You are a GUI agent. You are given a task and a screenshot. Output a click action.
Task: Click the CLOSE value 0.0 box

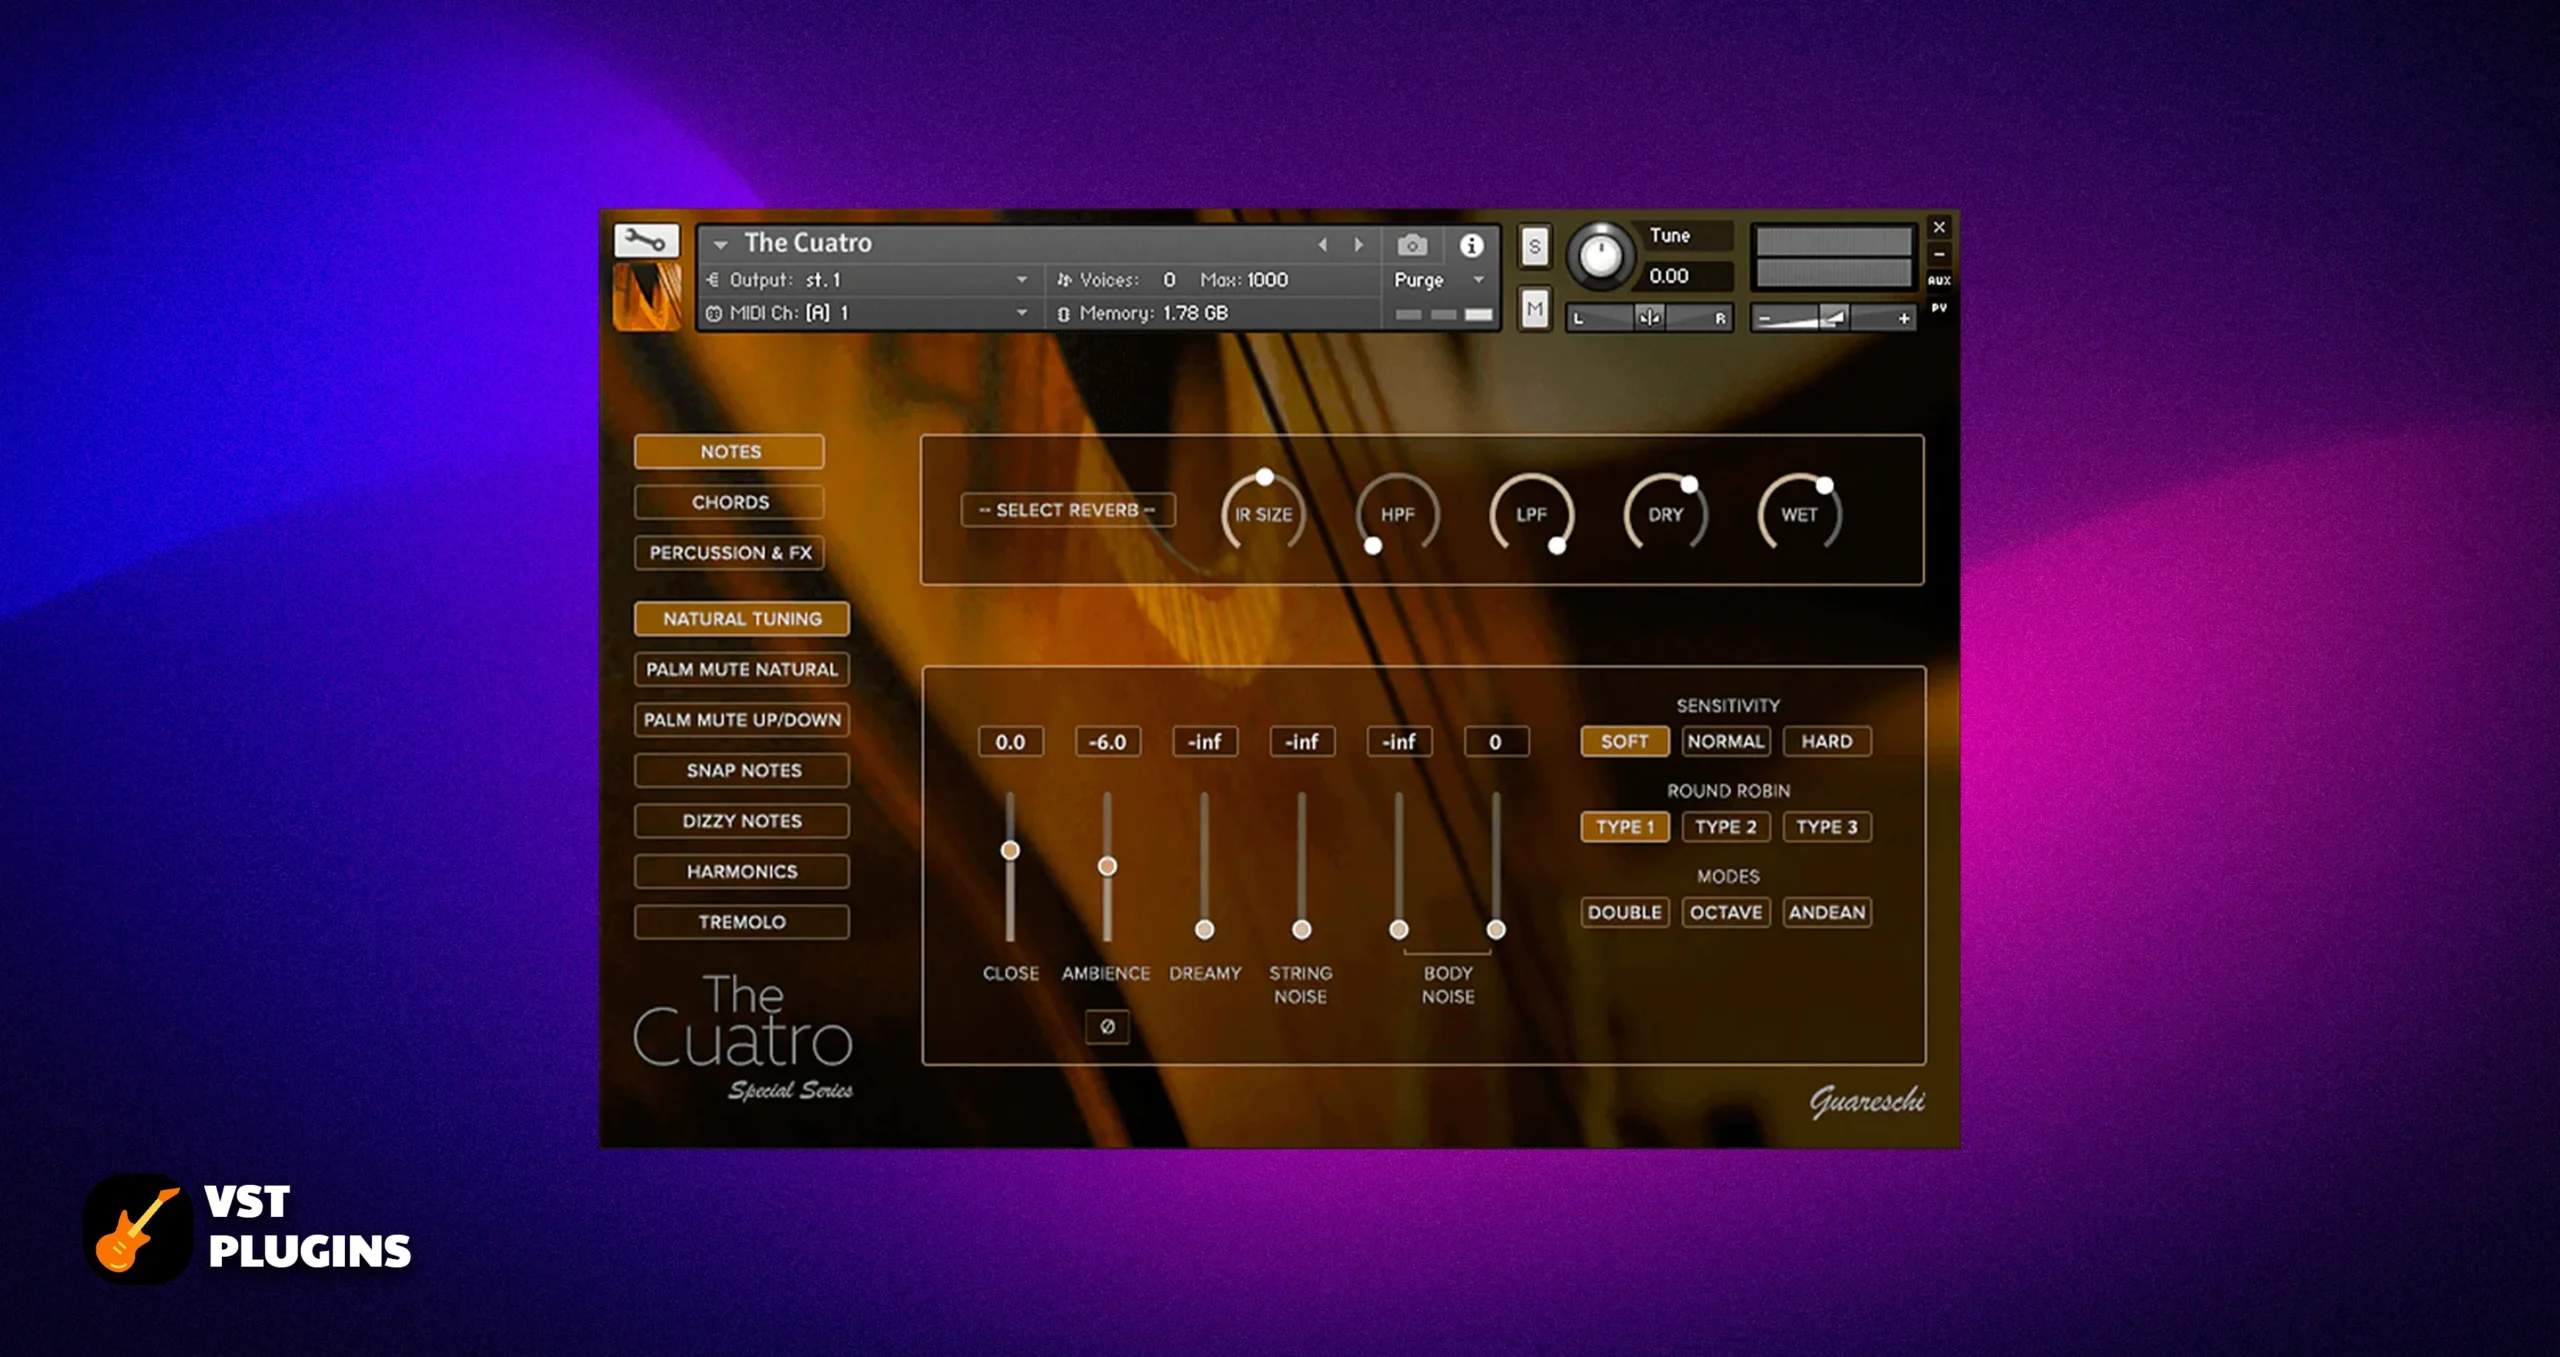[x=1010, y=742]
